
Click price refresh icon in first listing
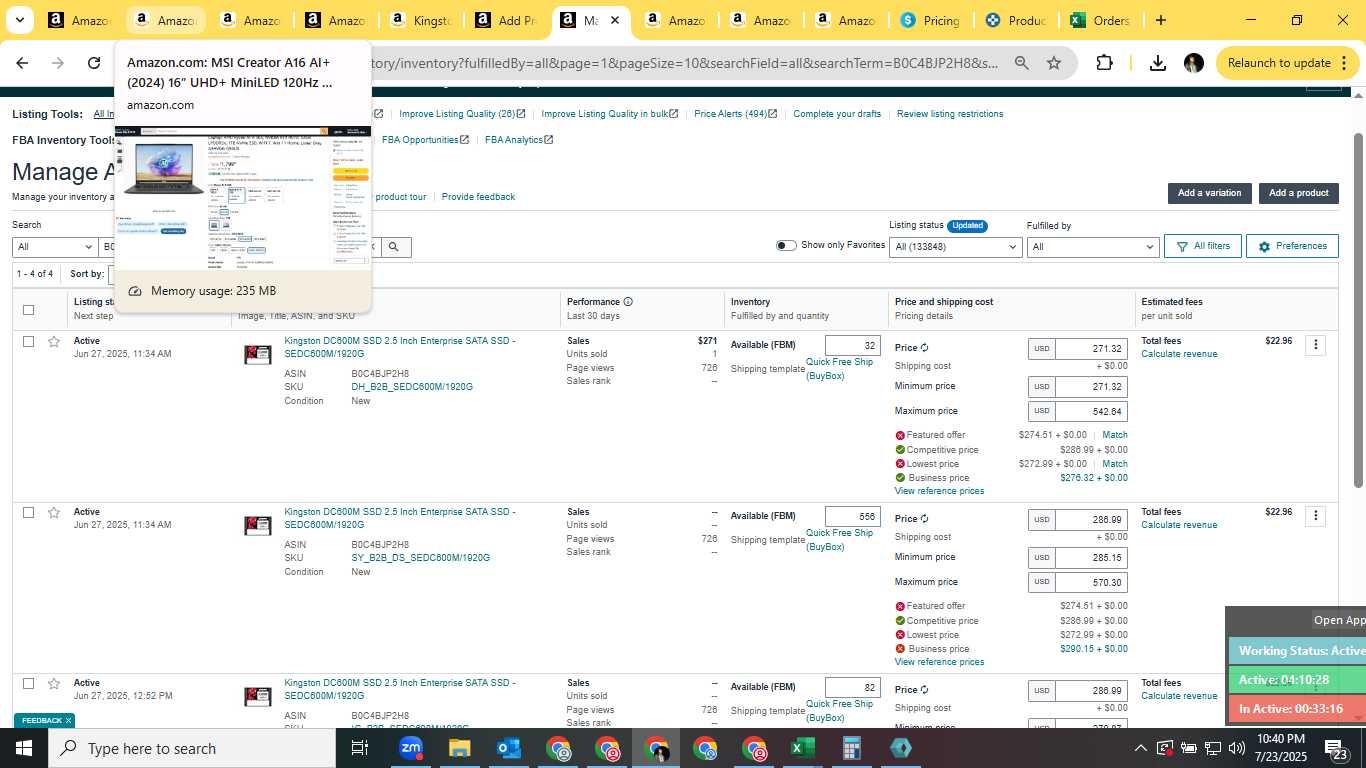click(925, 348)
